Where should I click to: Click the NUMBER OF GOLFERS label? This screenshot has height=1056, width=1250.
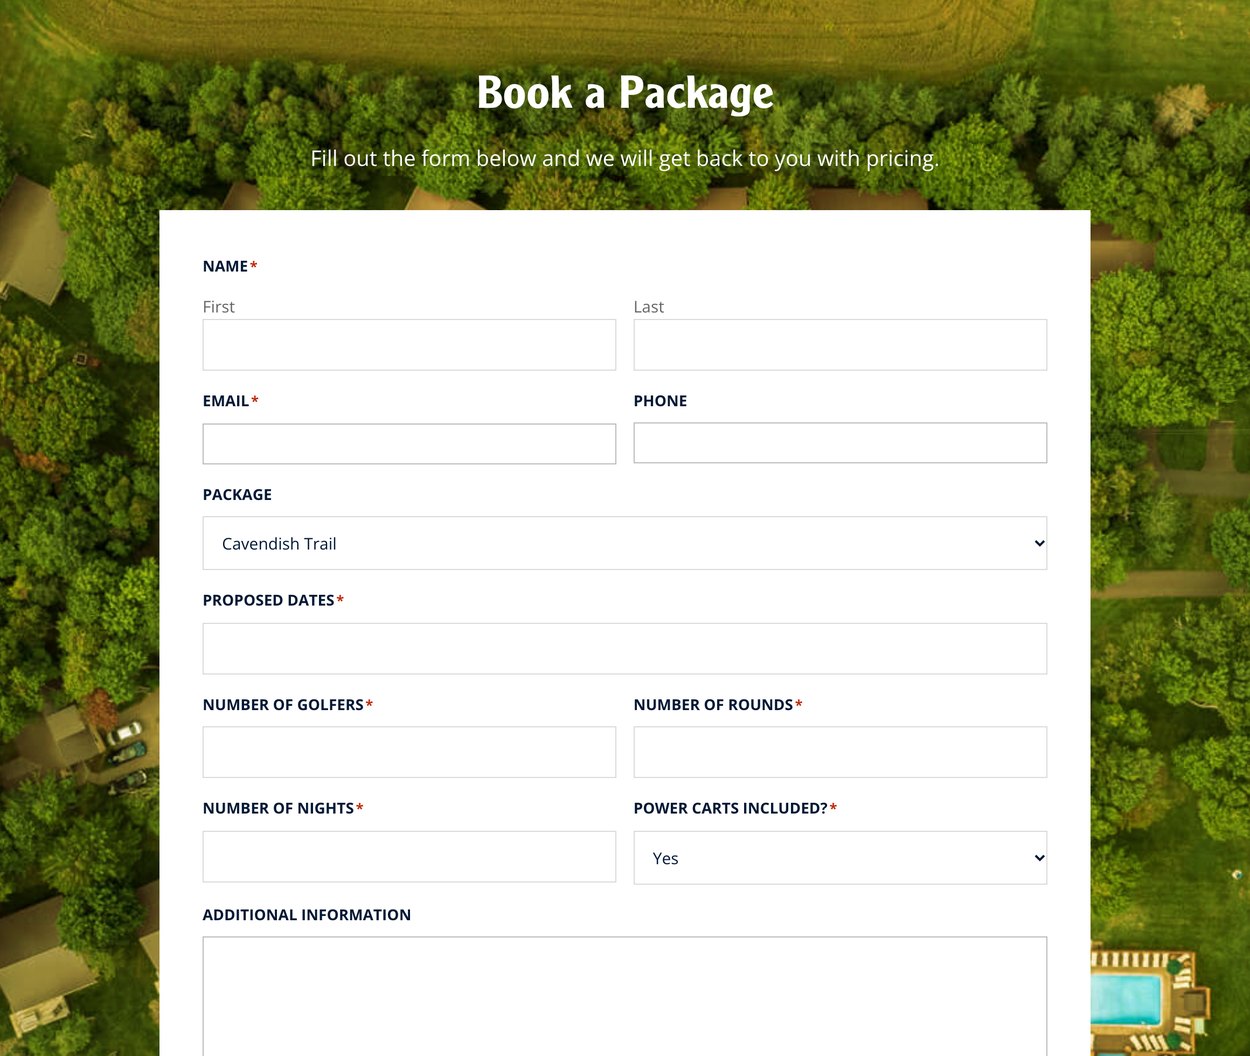click(283, 705)
